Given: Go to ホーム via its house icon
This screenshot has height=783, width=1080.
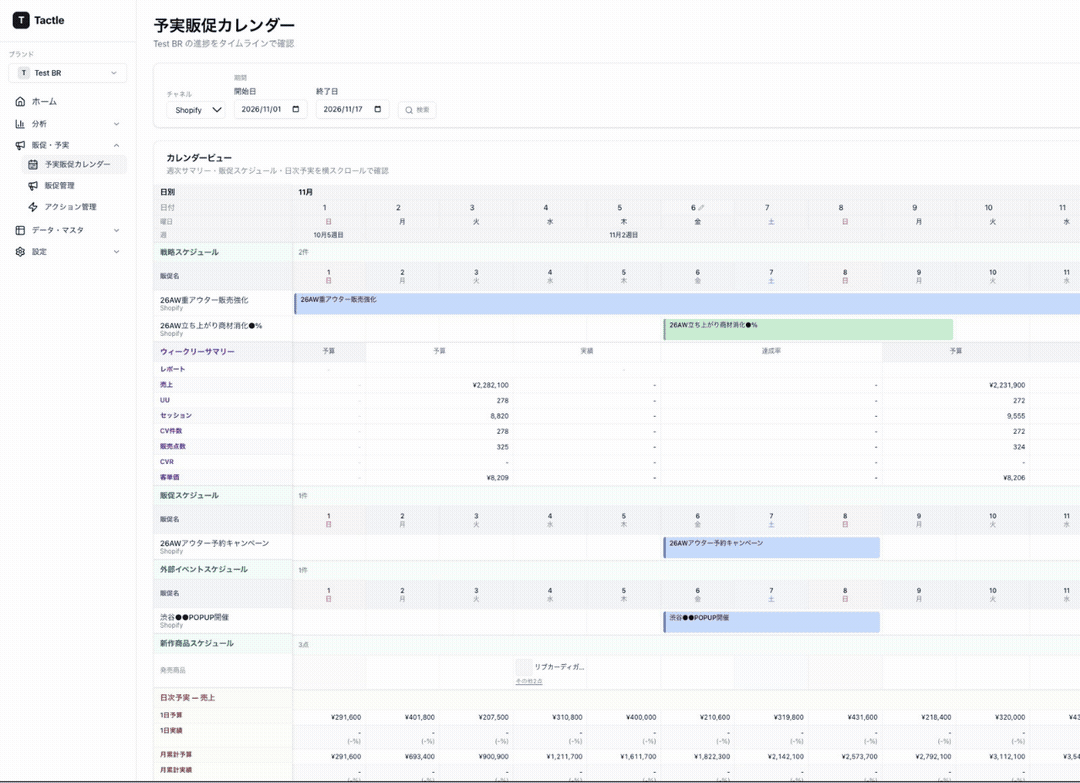Looking at the screenshot, I should pyautogui.click(x=20, y=102).
